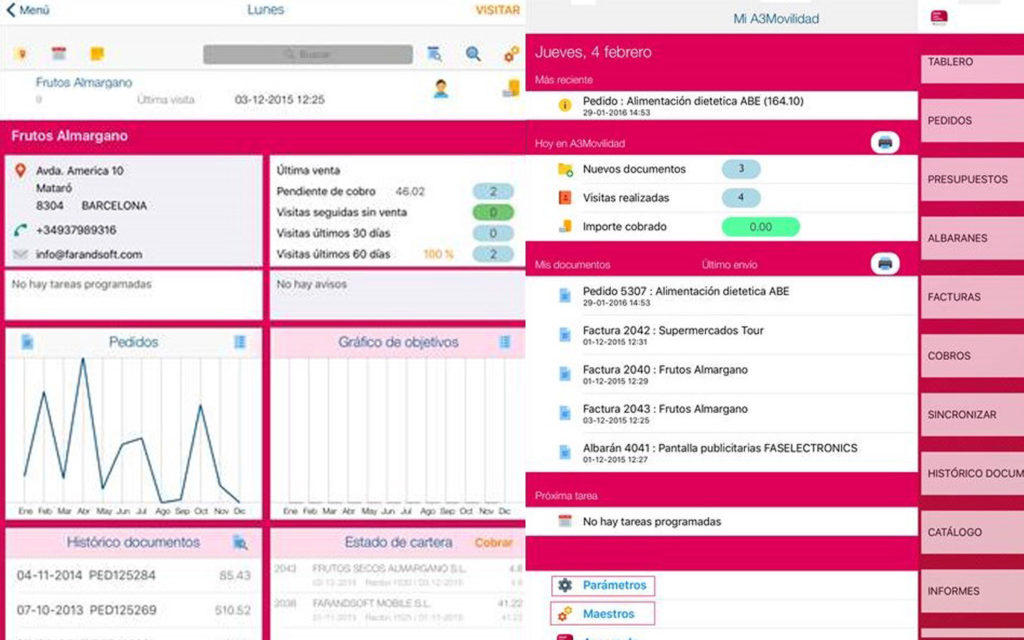Tap the Cobrar link in Estado de cartera
1024x640 pixels.
coord(493,542)
